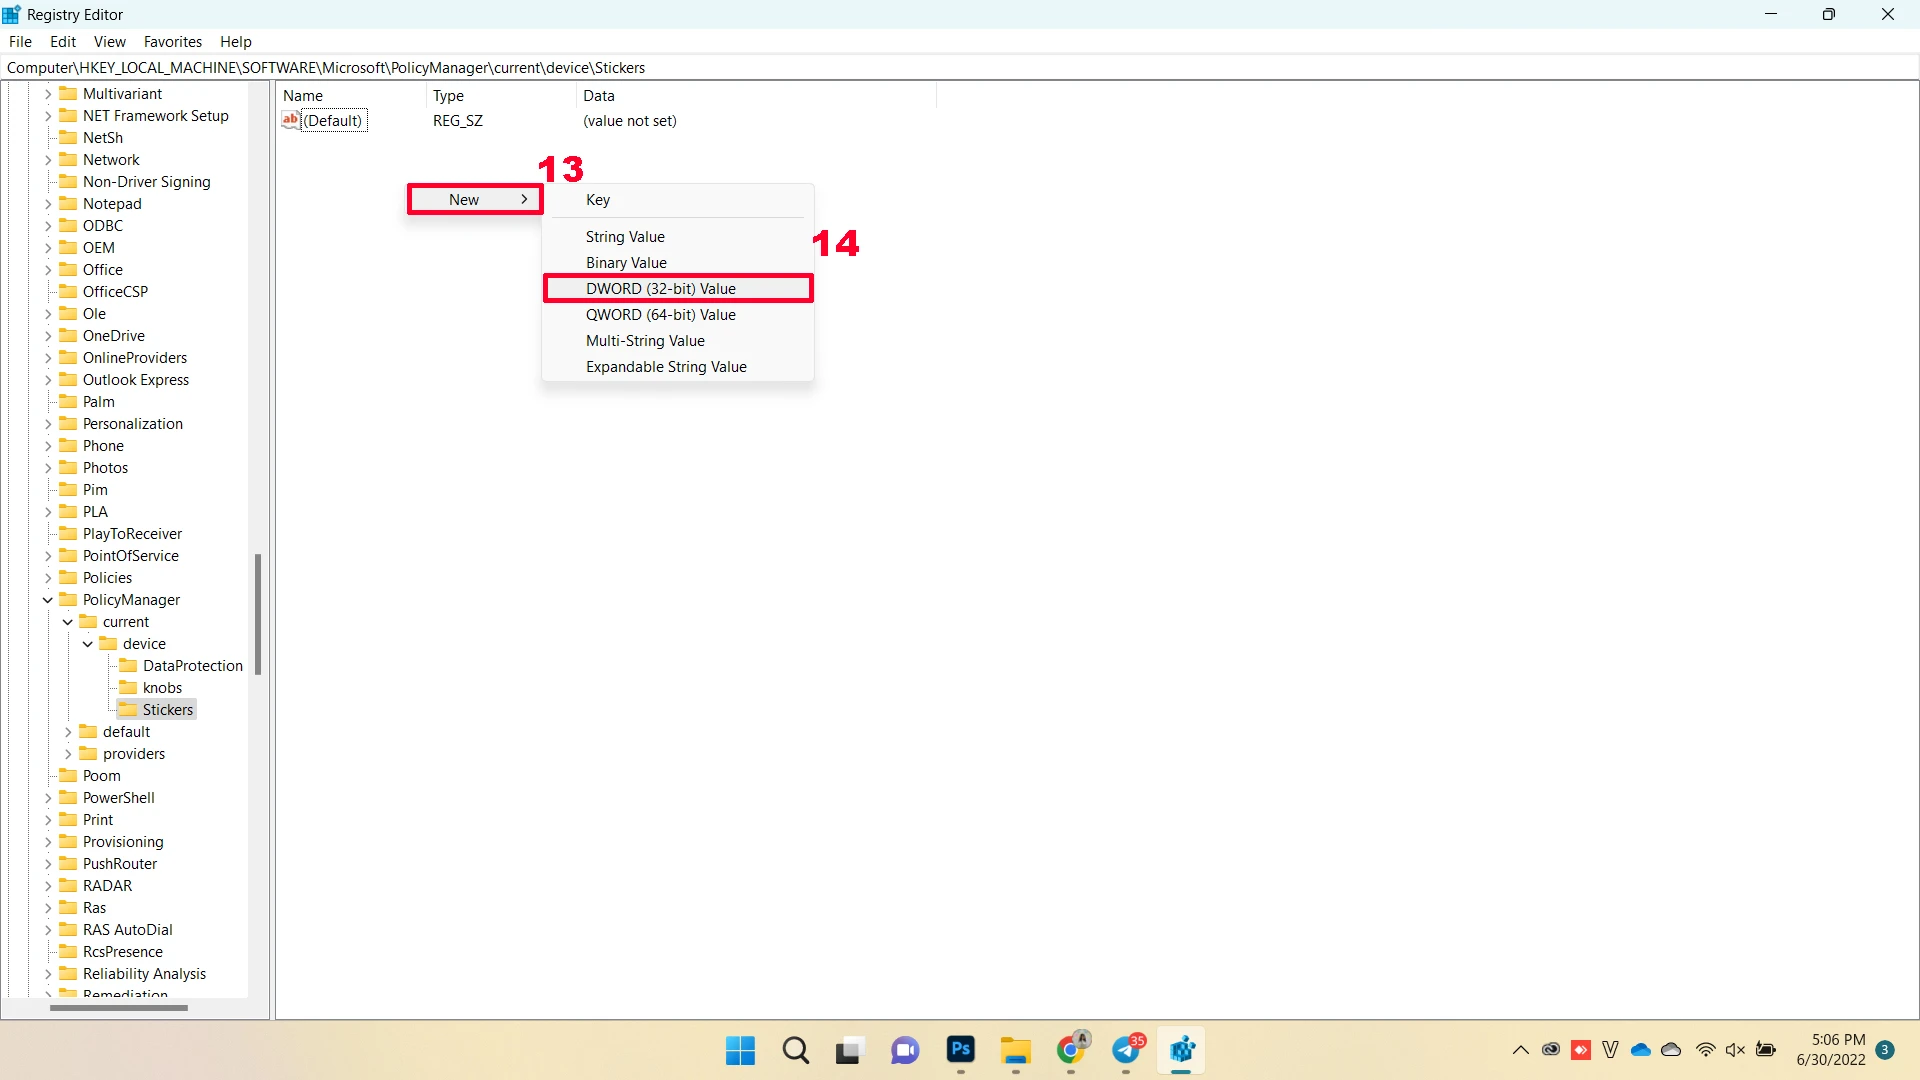Choose DWORD (32-bit) Value
Screen dimensions: 1920x1080
click(x=678, y=288)
